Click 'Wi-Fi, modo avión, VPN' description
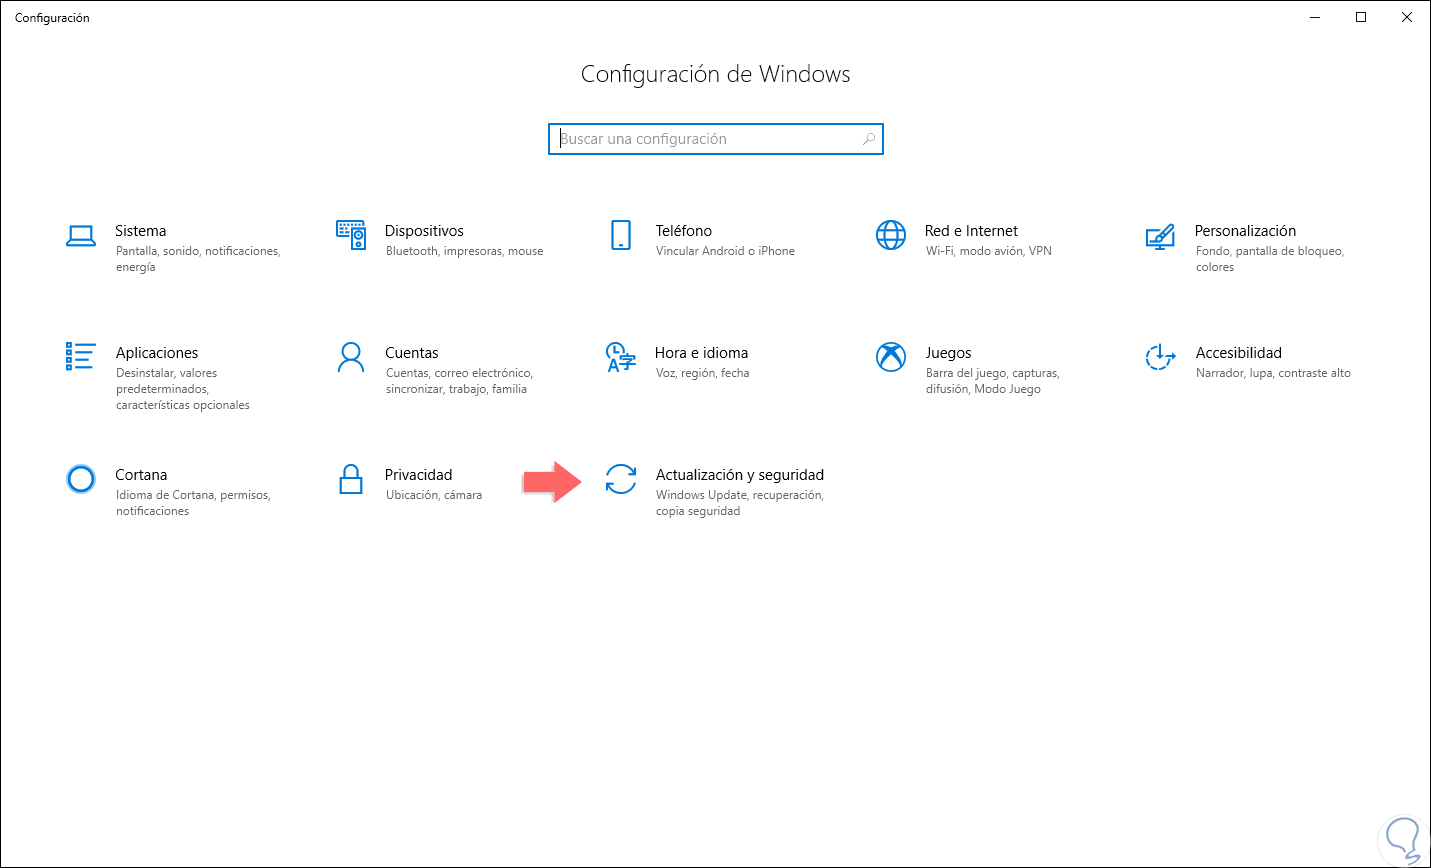This screenshot has width=1431, height=868. click(x=989, y=251)
